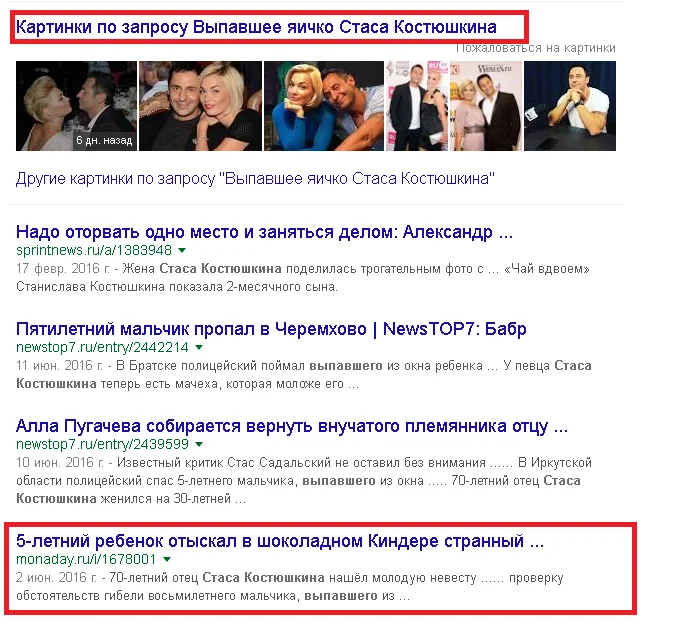678x636 pixels.
Task: Open dropdown arrow next to sprintnews.ru/a/1383948
Action: pyautogui.click(x=182, y=250)
